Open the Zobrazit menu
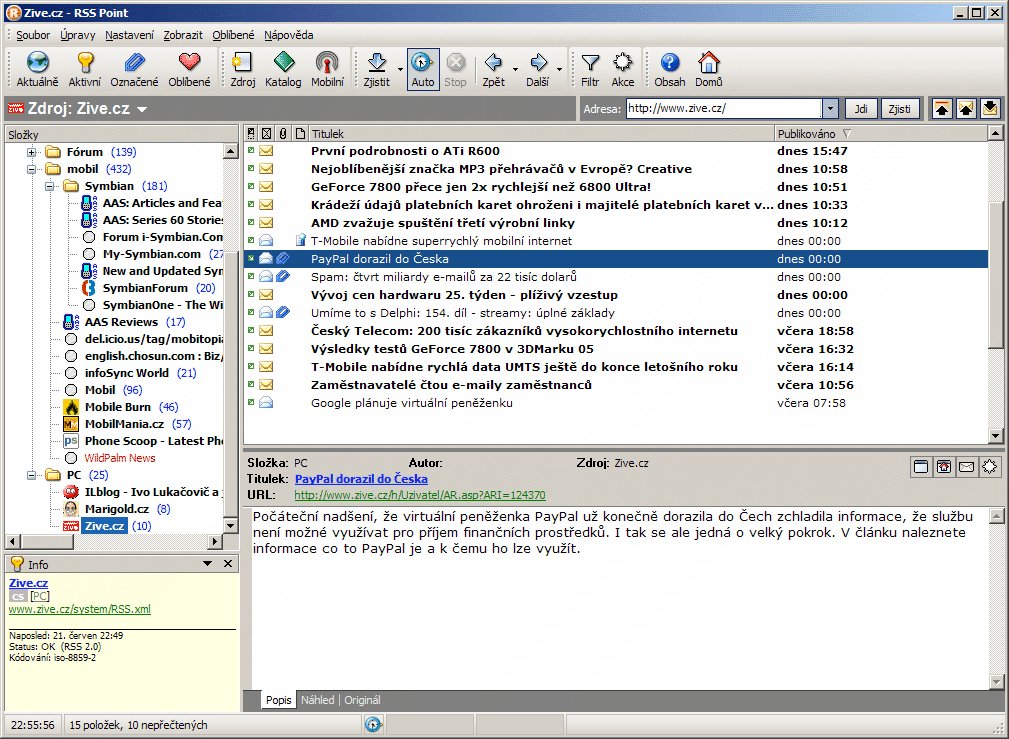 pyautogui.click(x=183, y=35)
